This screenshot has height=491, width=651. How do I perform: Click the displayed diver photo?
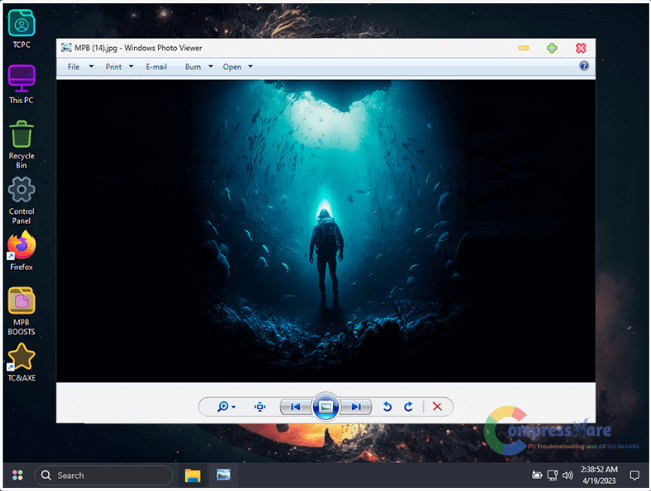[x=326, y=231]
